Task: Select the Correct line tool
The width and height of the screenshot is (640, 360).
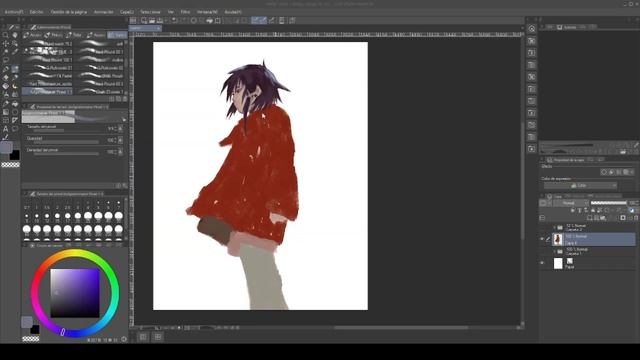Action: click(x=5, y=138)
